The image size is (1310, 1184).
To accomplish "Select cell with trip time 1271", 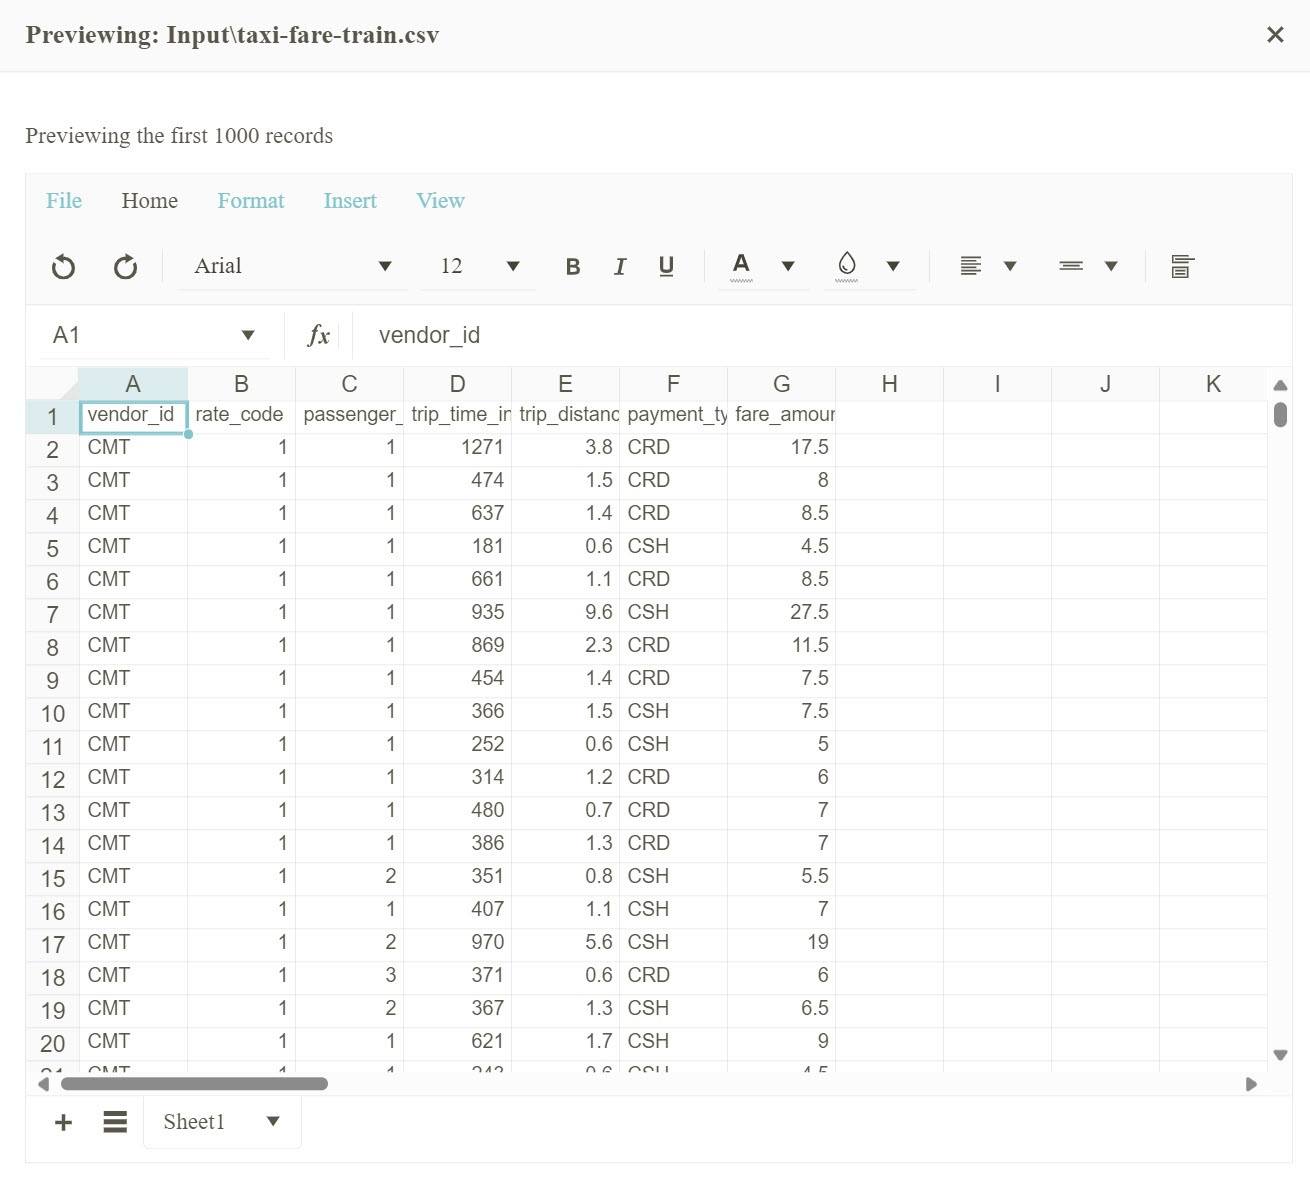I will tap(457, 449).
